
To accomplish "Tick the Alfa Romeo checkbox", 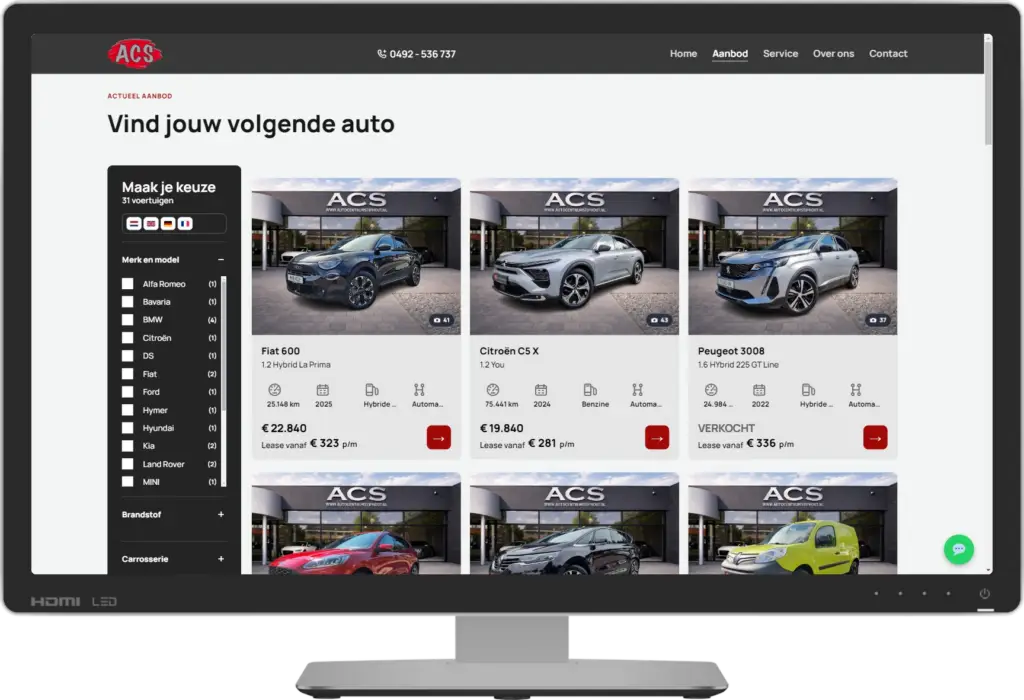I will pos(127,283).
